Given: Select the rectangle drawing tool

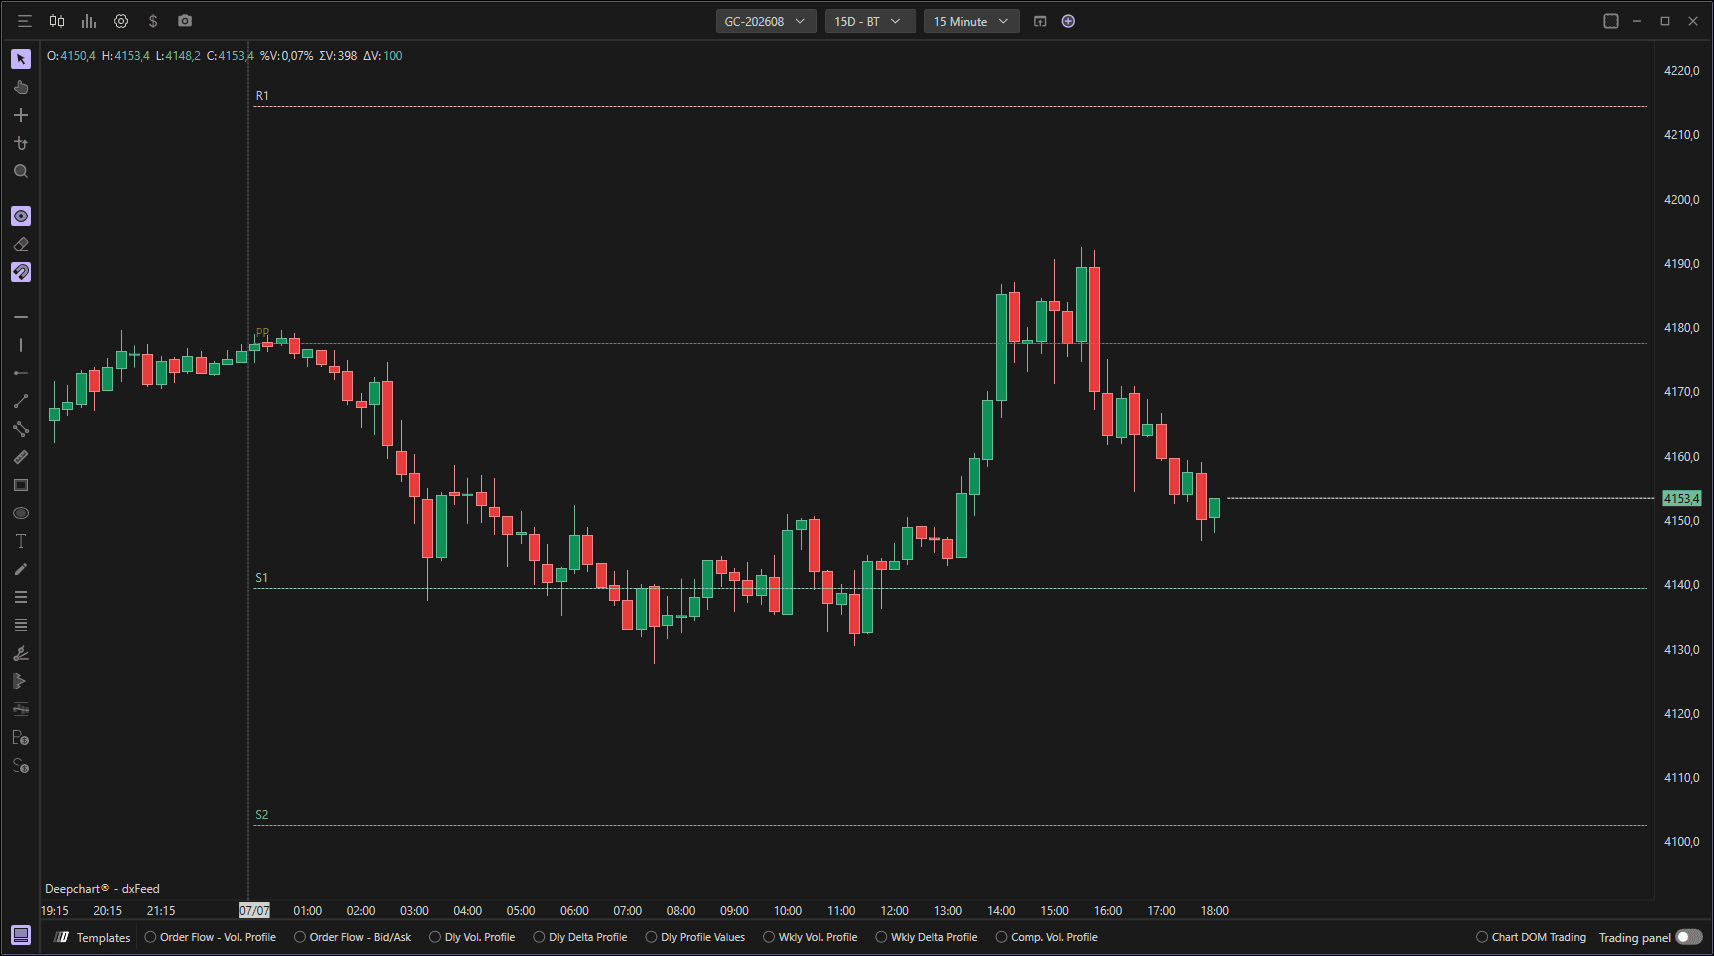Looking at the screenshot, I should 21,485.
